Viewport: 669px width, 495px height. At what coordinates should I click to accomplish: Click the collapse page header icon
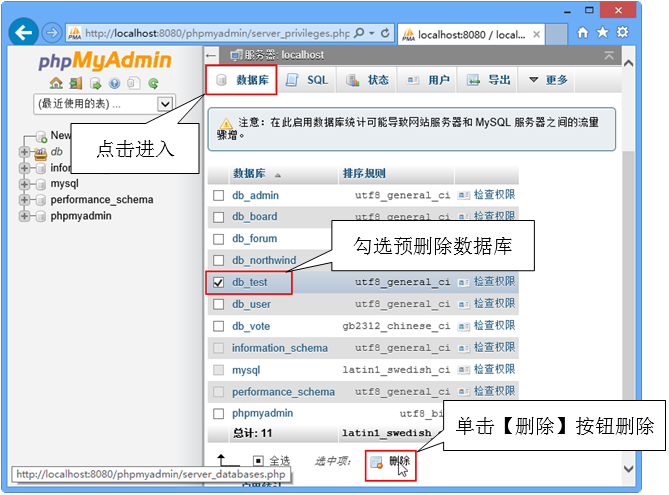609,55
